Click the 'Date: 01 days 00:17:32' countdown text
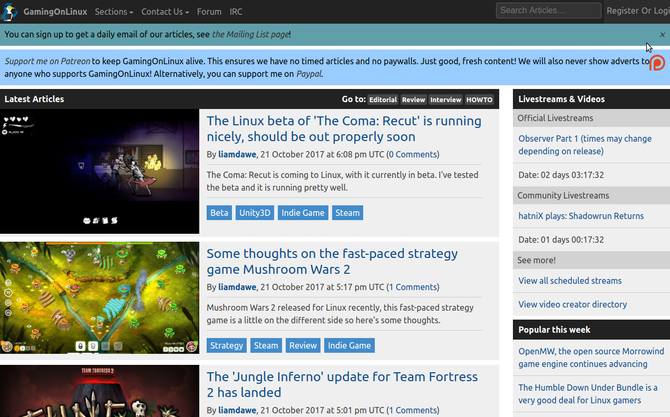The height and width of the screenshot is (417, 670). pyautogui.click(x=561, y=240)
